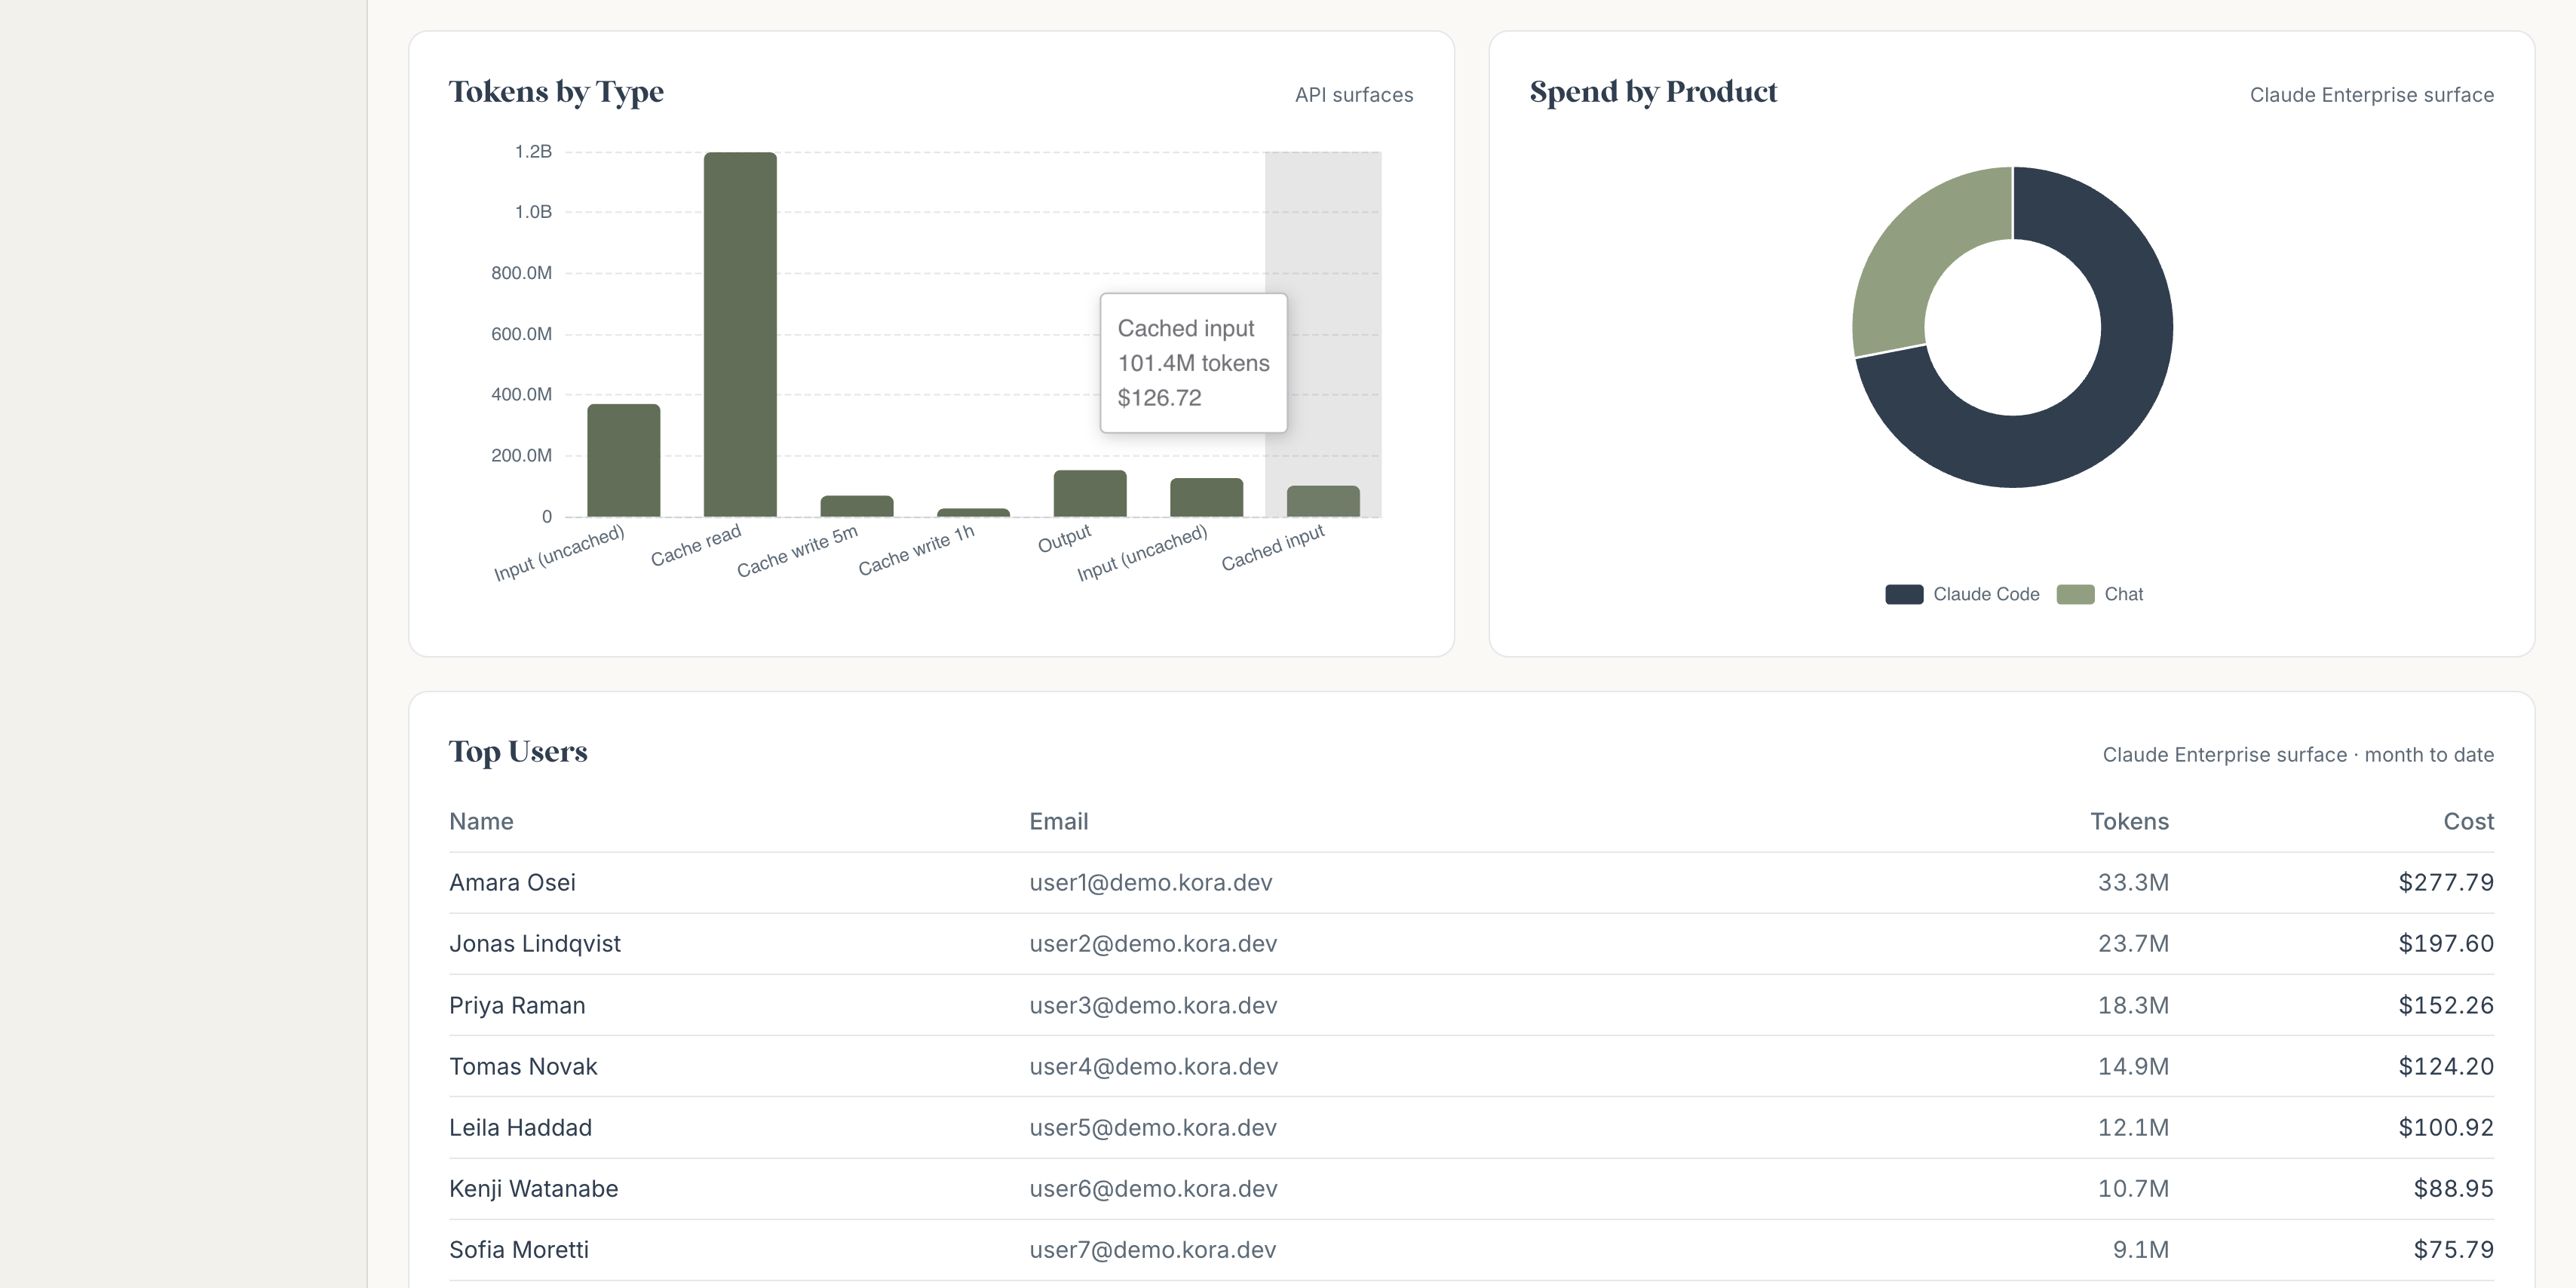The width and height of the screenshot is (2576, 1288).
Task: Click the Chat legend swatch
Action: click(x=2075, y=594)
